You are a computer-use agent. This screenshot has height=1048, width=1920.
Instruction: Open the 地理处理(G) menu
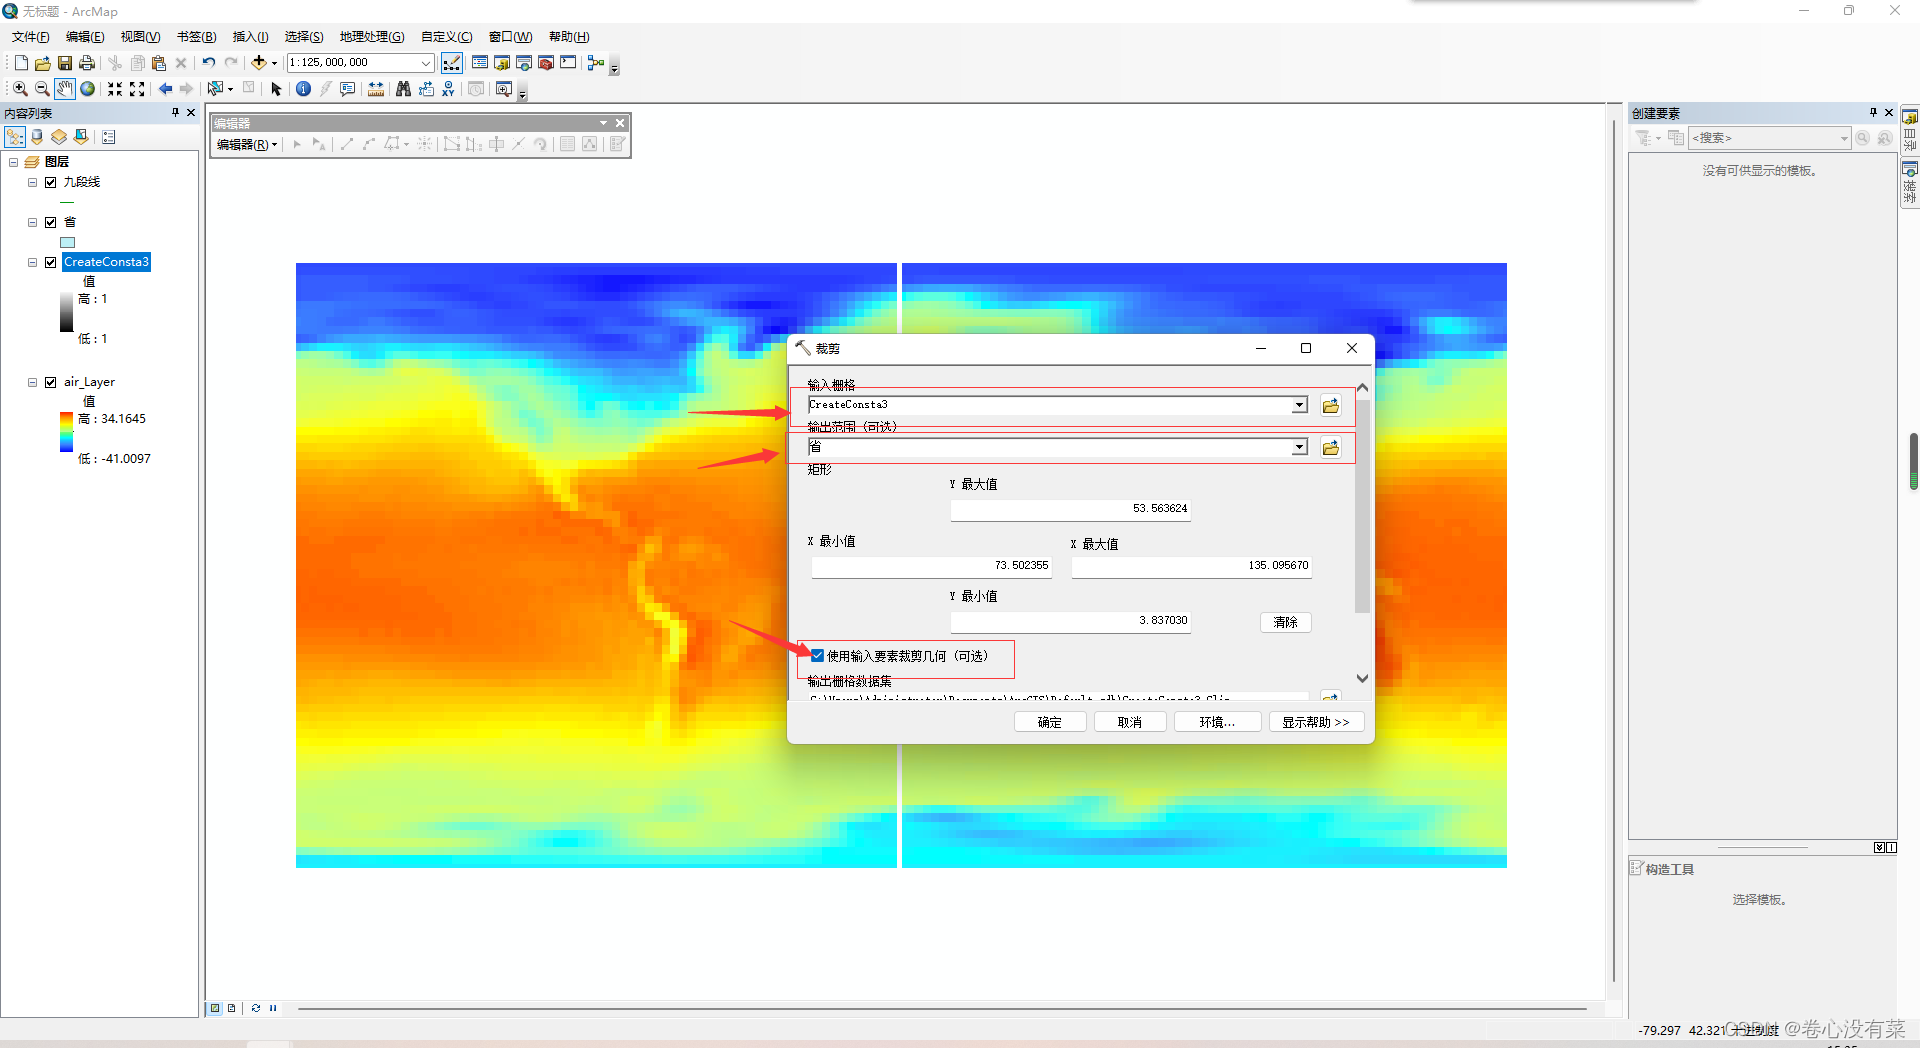(x=372, y=37)
